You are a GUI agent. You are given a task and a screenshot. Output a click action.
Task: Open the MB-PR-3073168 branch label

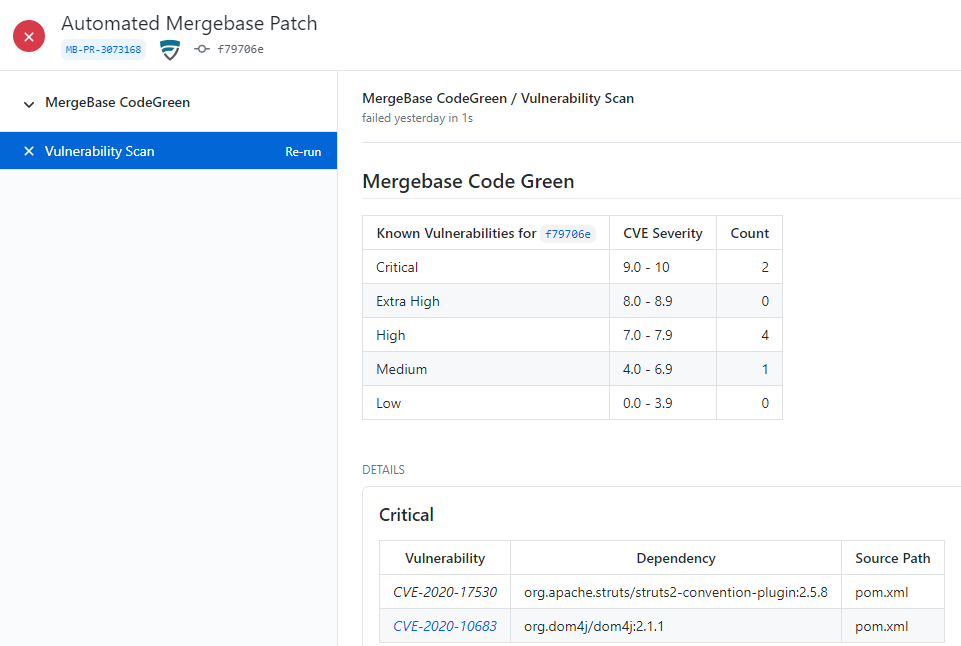point(104,49)
